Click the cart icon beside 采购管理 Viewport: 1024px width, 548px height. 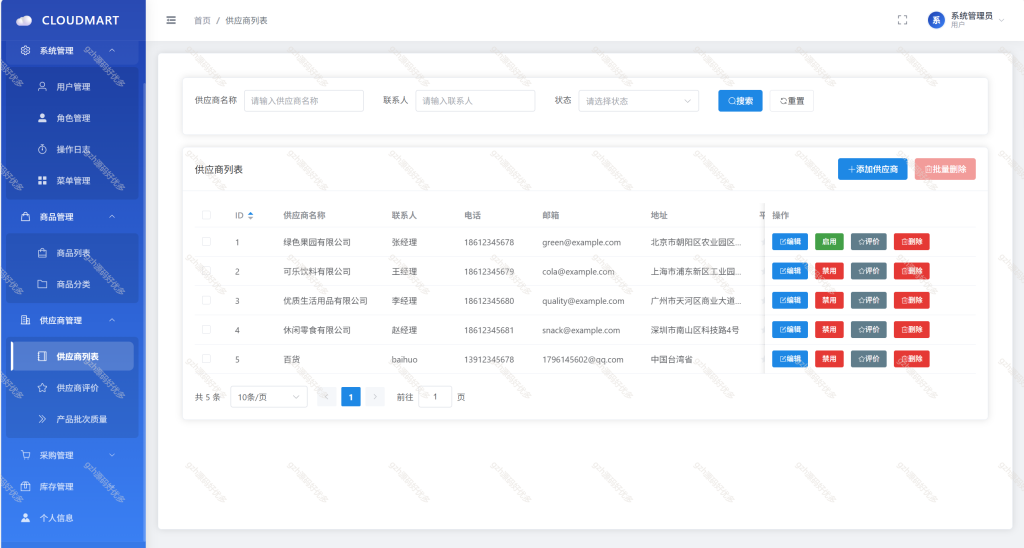point(25,455)
